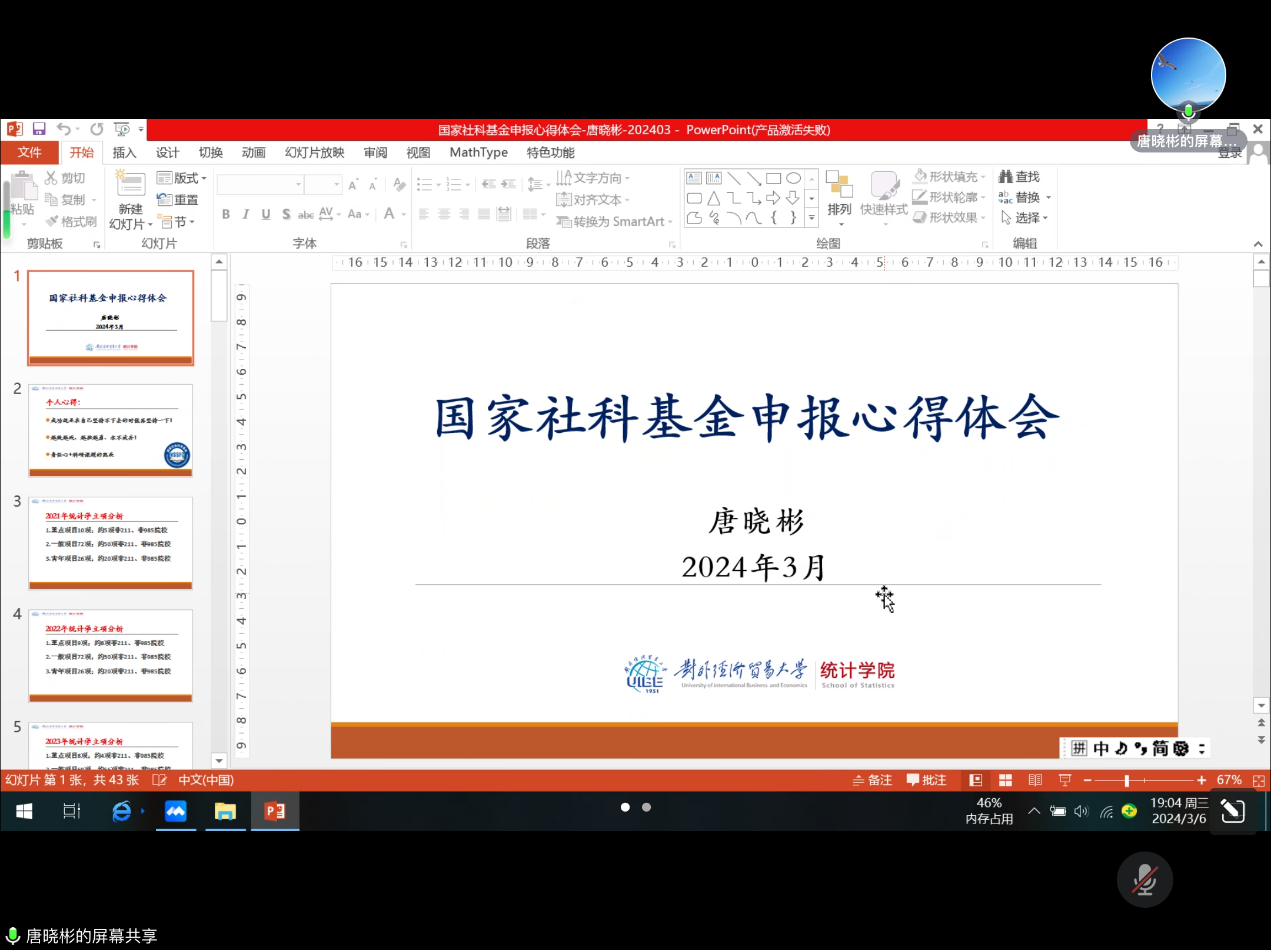
Task: Click the zoom slider in status bar
Action: click(x=1127, y=780)
